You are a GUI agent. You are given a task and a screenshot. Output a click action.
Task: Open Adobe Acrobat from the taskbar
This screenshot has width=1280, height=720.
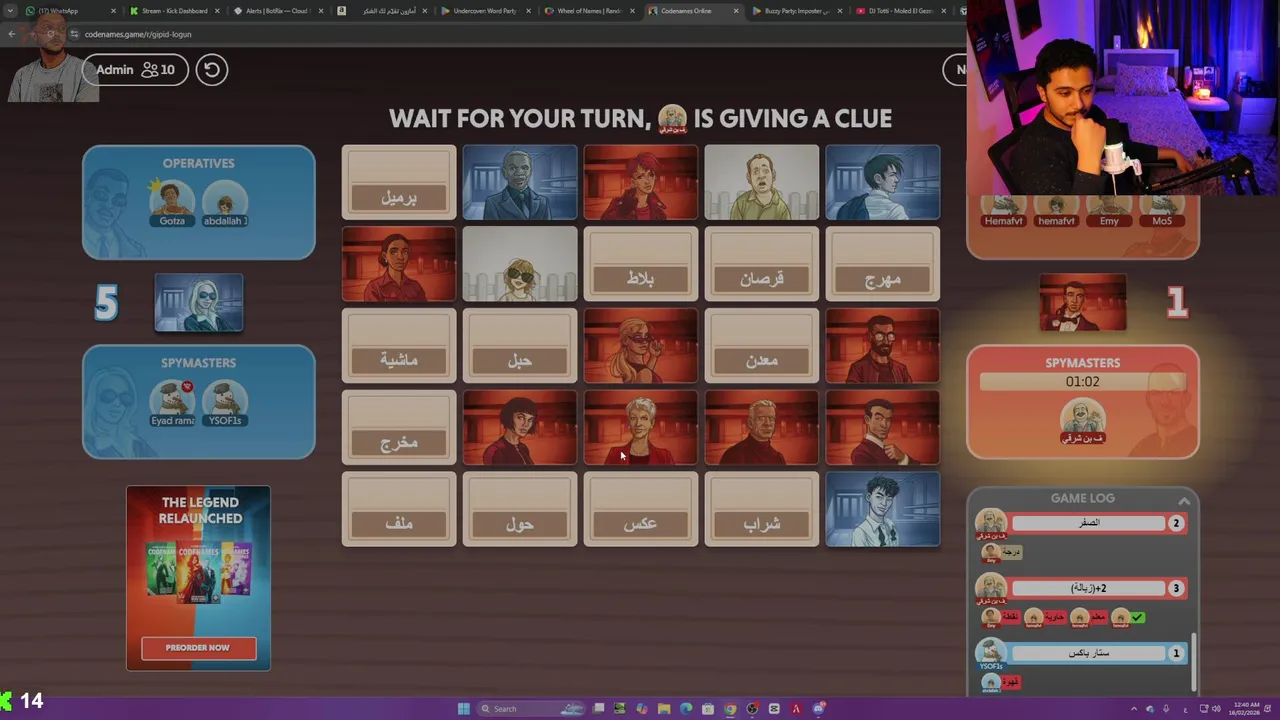point(796,709)
